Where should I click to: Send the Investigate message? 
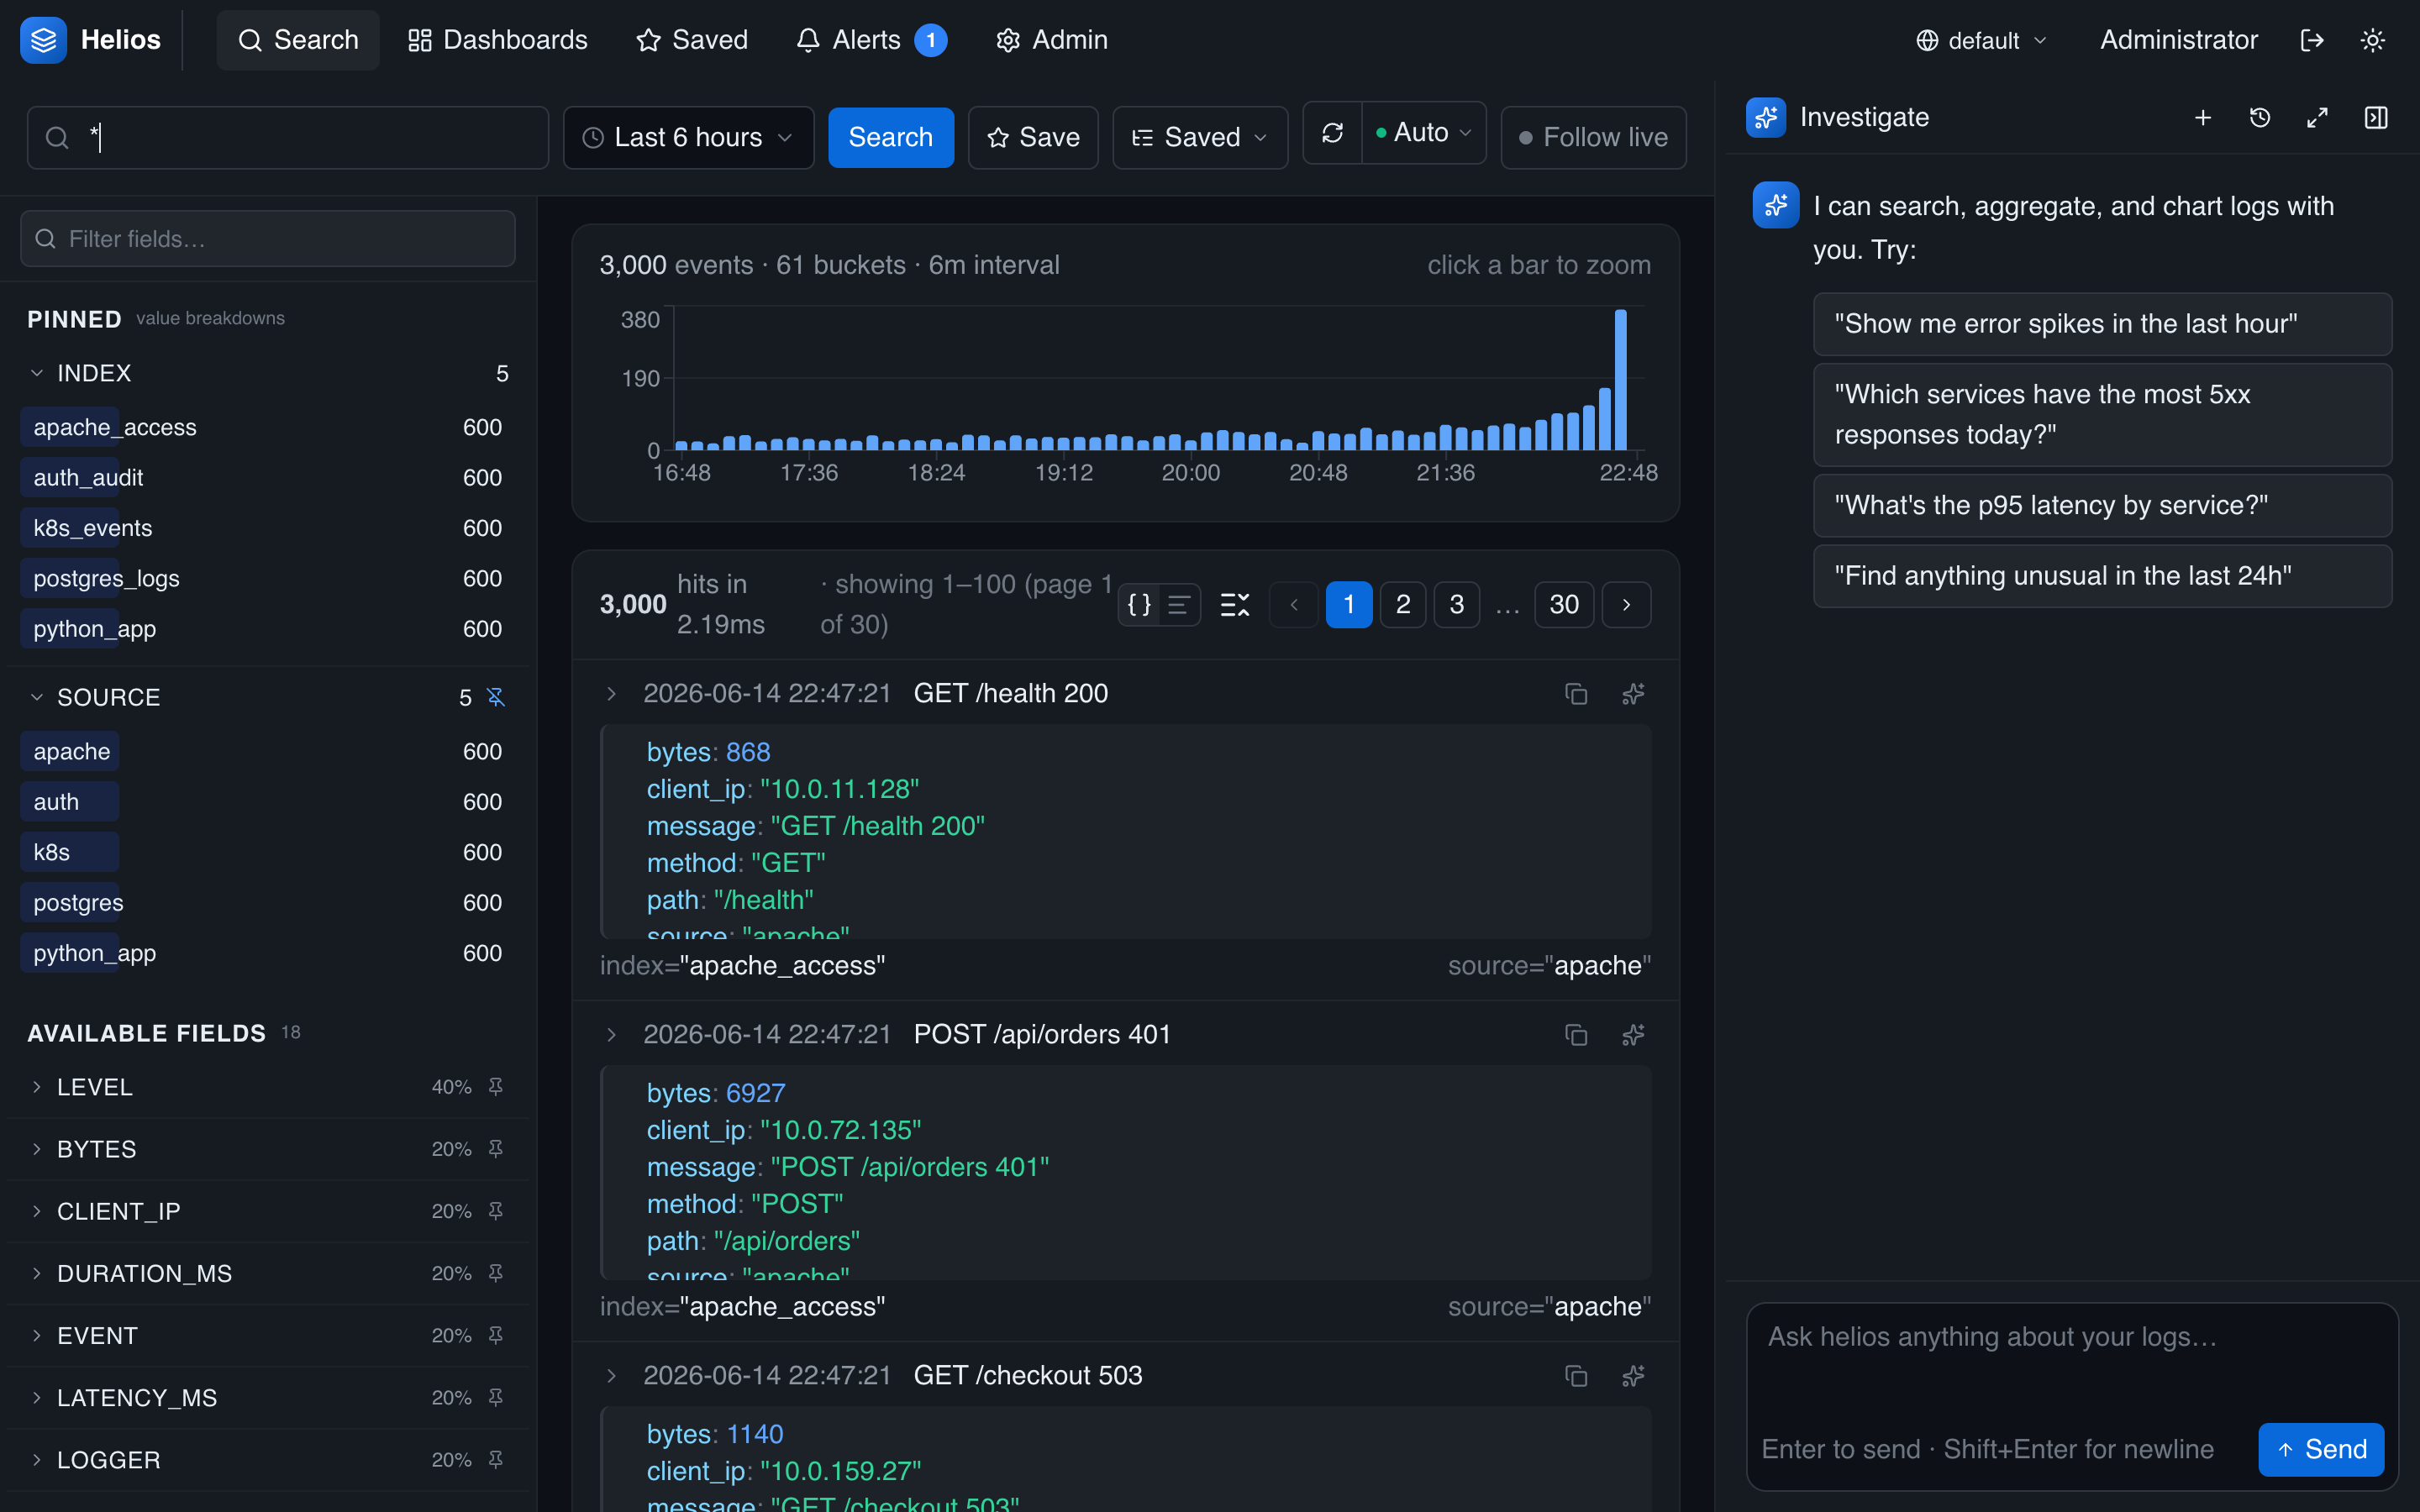[x=2320, y=1449]
